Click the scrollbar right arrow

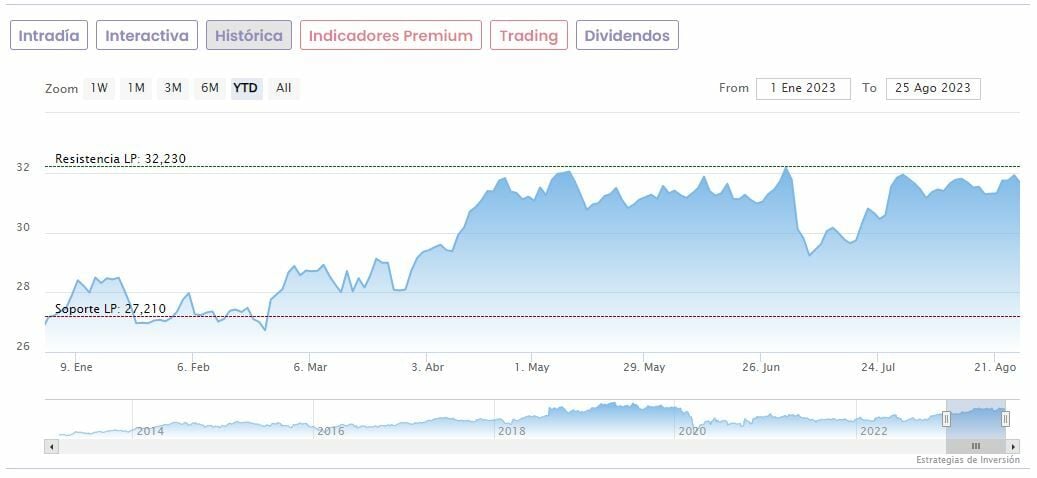[1013, 446]
